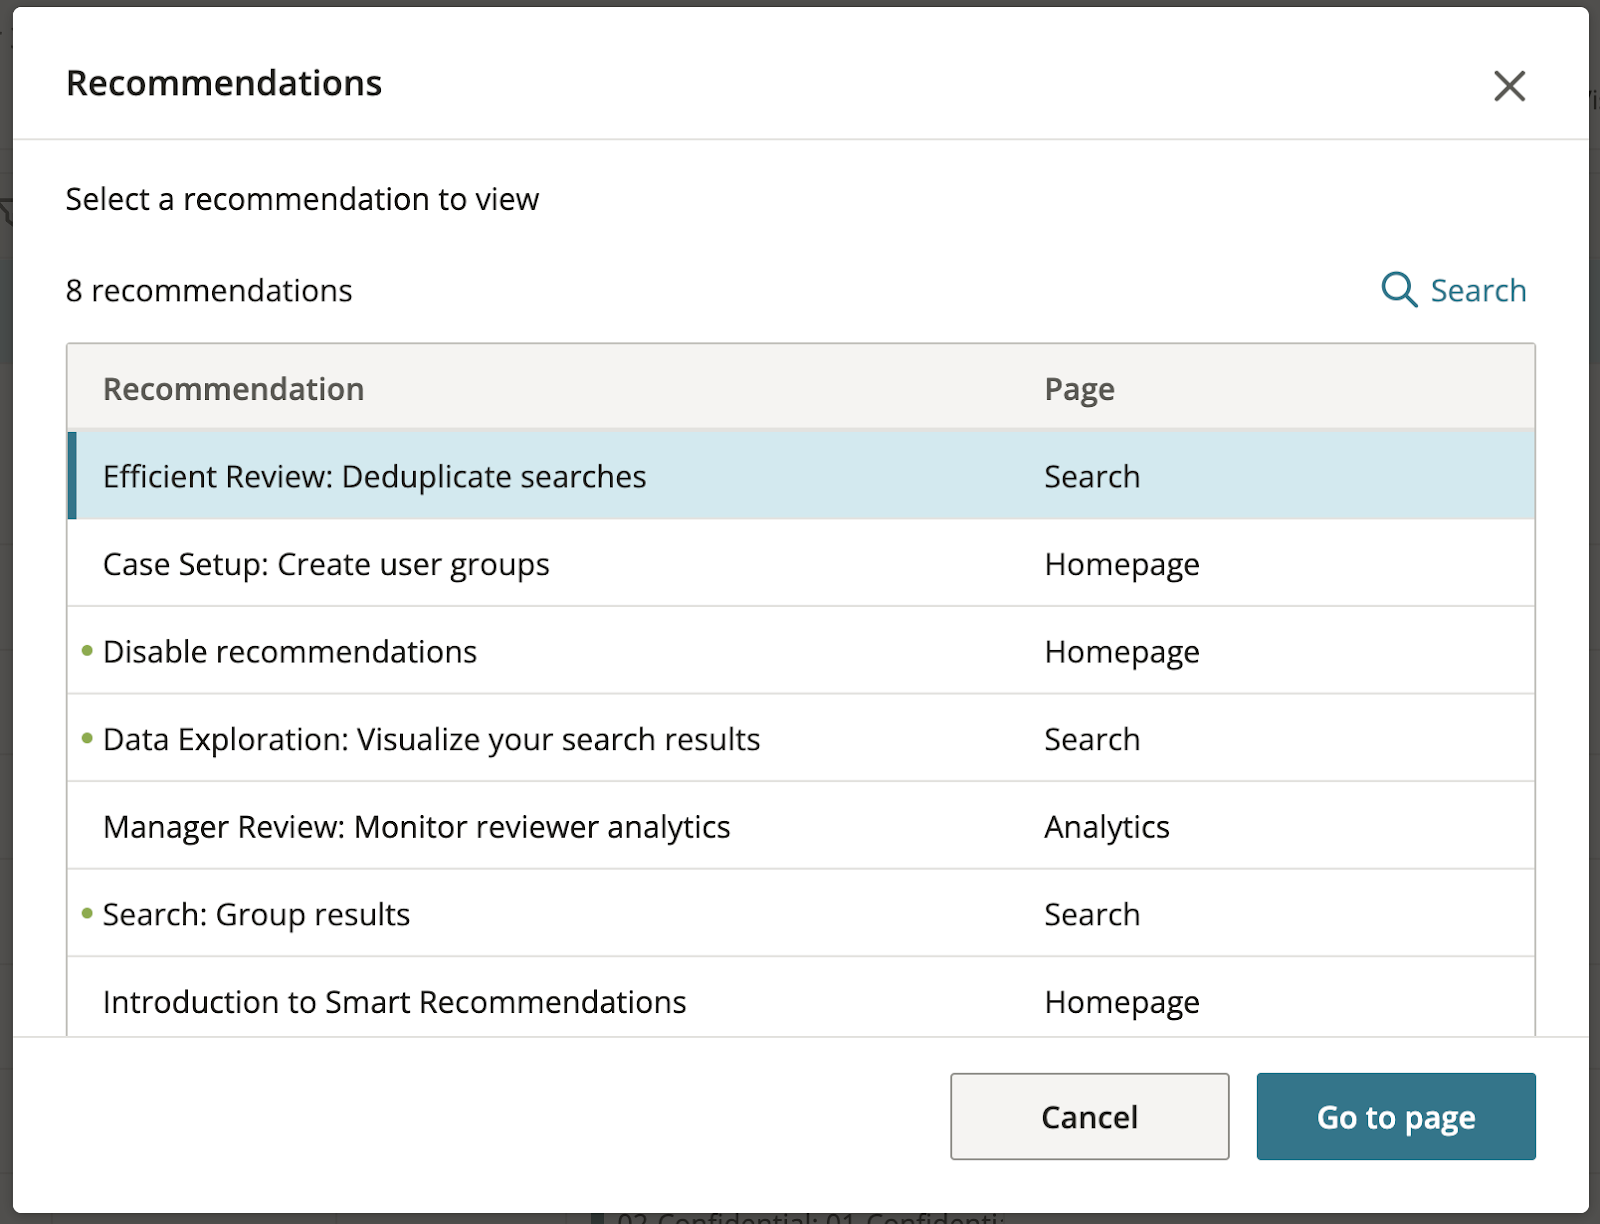Click the green indicator next to Data Exploration
The image size is (1600, 1224).
85,738
